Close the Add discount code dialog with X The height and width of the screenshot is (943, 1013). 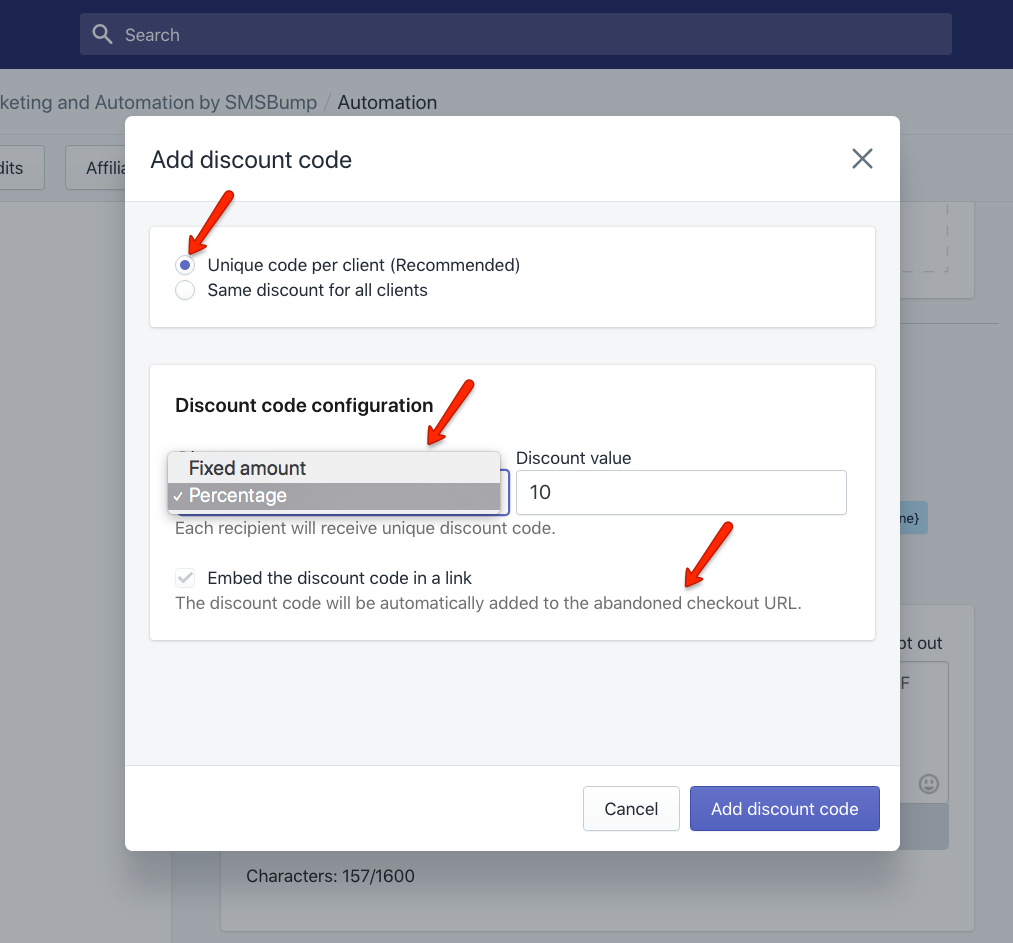(862, 158)
